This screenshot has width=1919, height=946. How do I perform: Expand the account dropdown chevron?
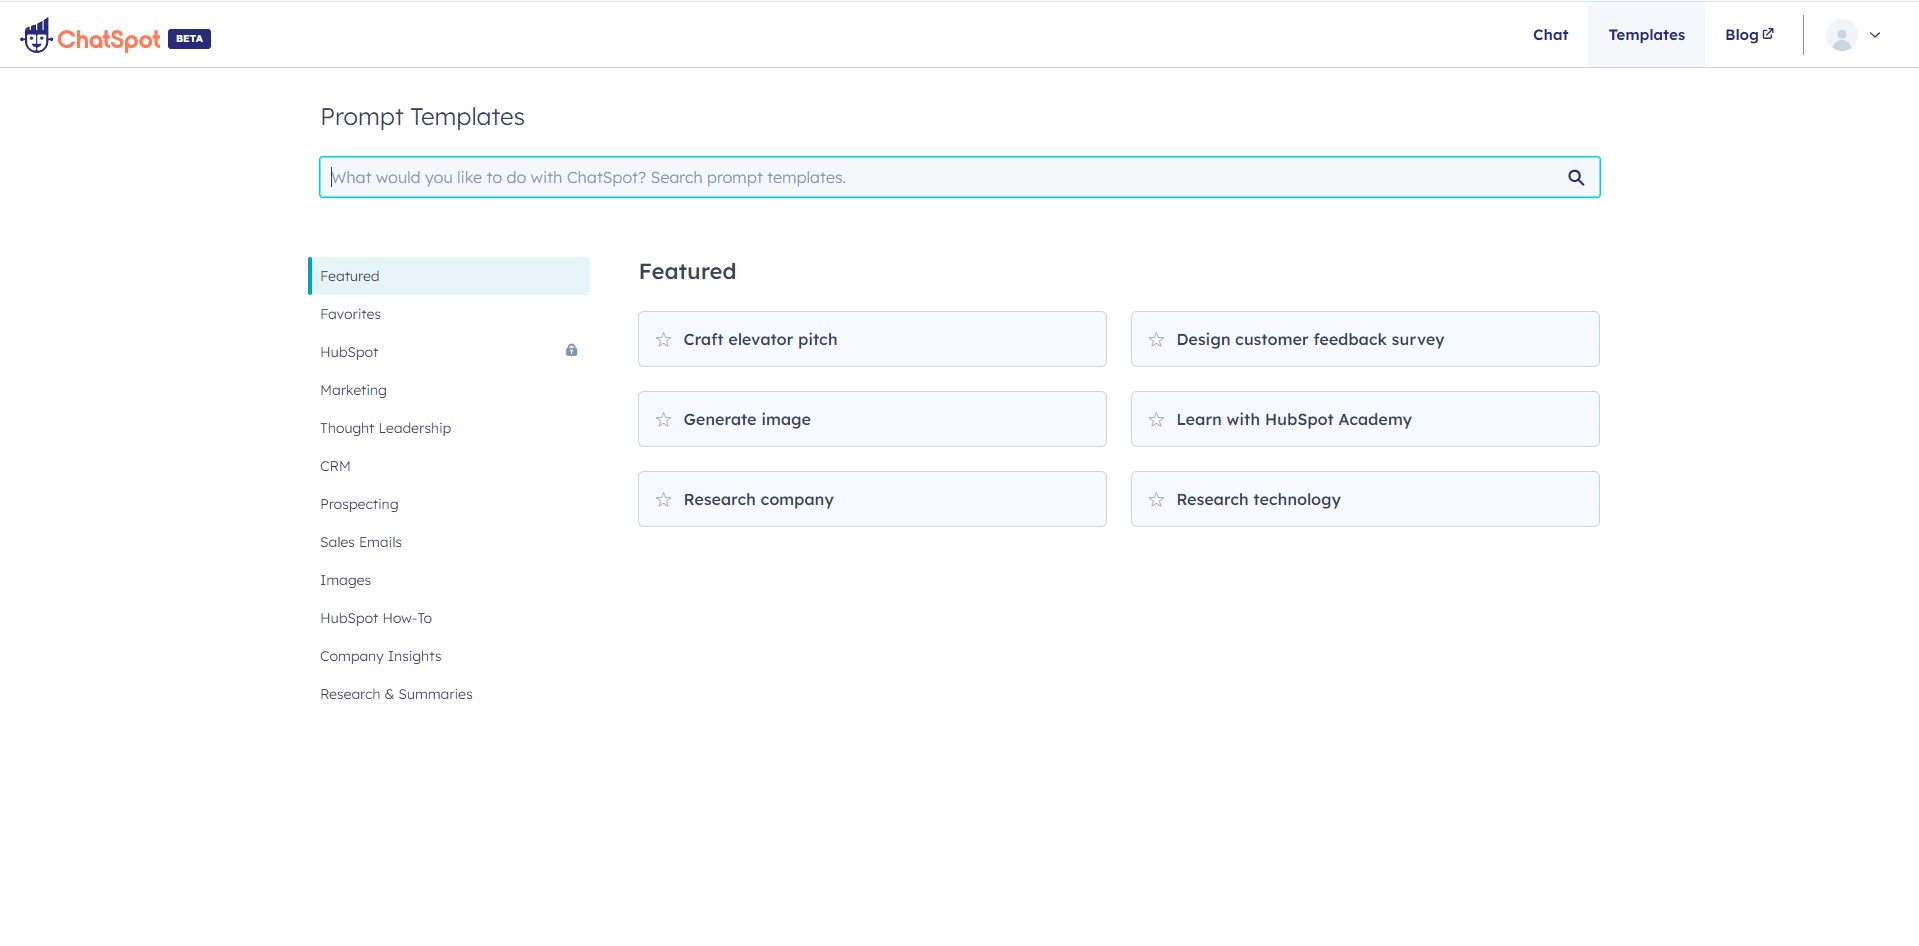coord(1875,35)
